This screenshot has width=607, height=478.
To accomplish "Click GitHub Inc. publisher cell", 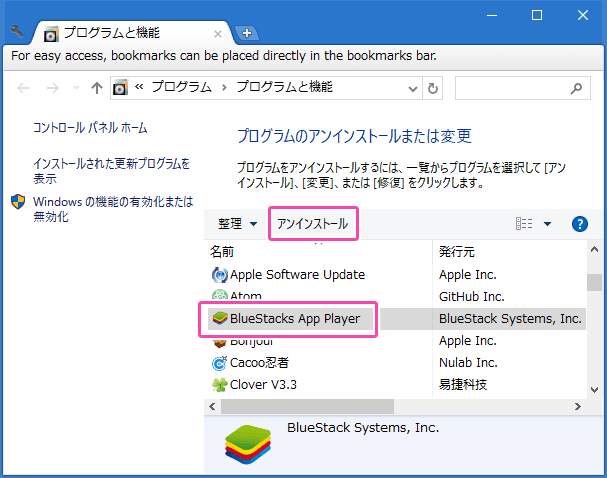I will coord(472,296).
